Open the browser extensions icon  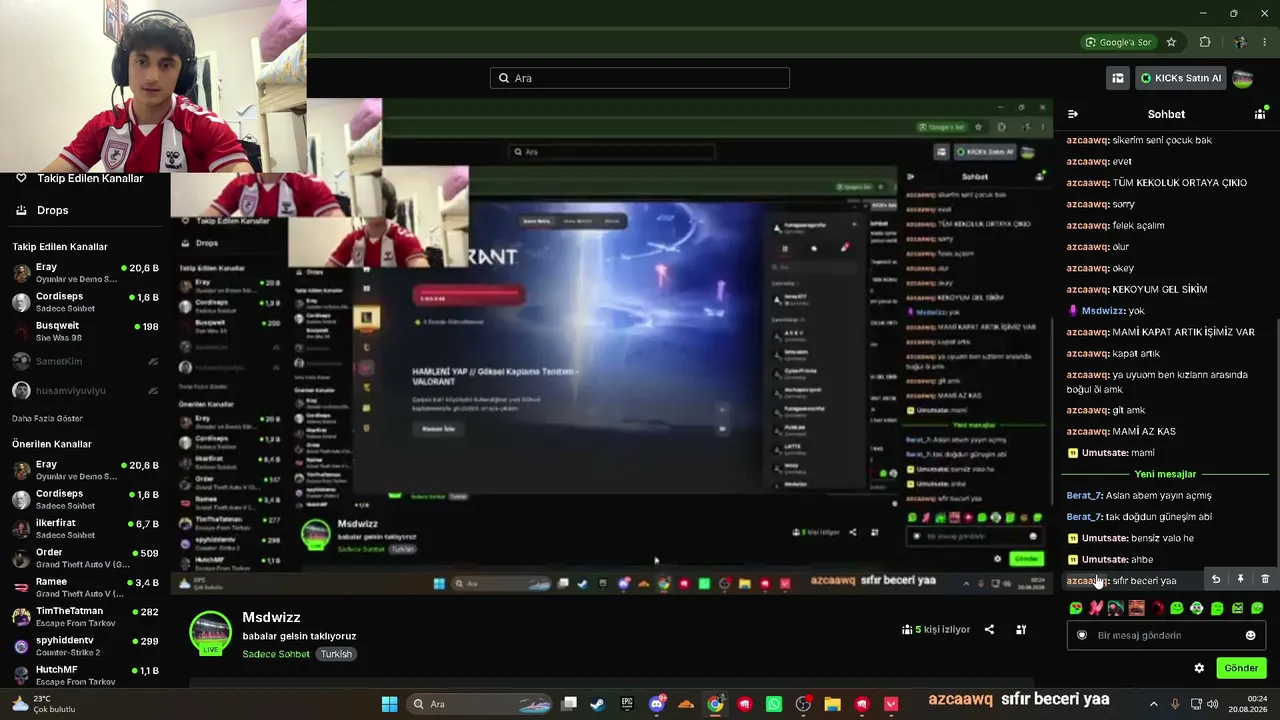click(1205, 42)
